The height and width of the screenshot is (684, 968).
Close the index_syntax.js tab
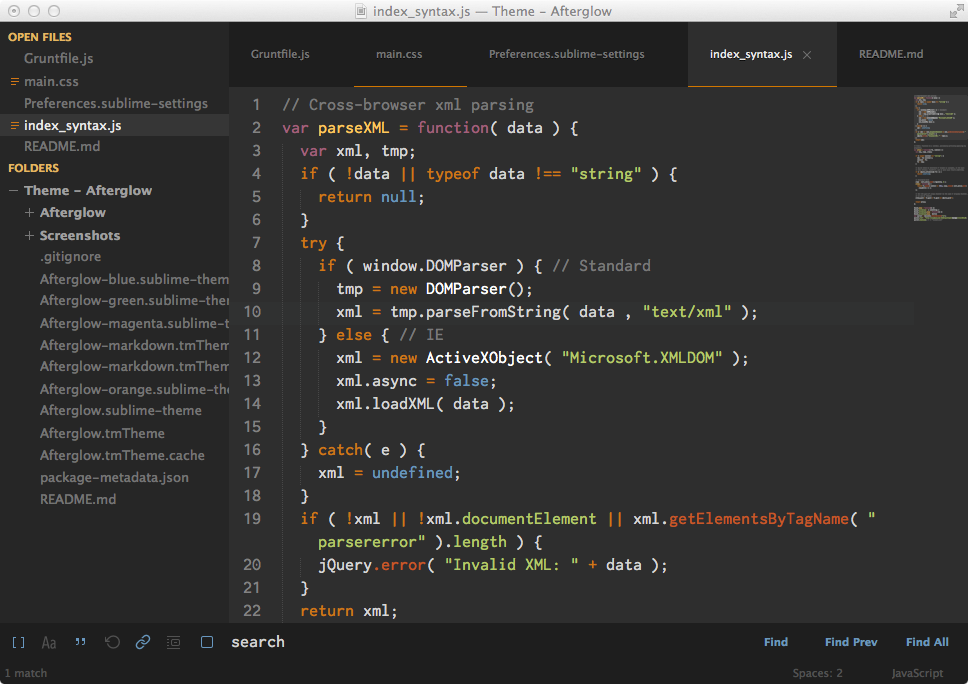(807, 55)
